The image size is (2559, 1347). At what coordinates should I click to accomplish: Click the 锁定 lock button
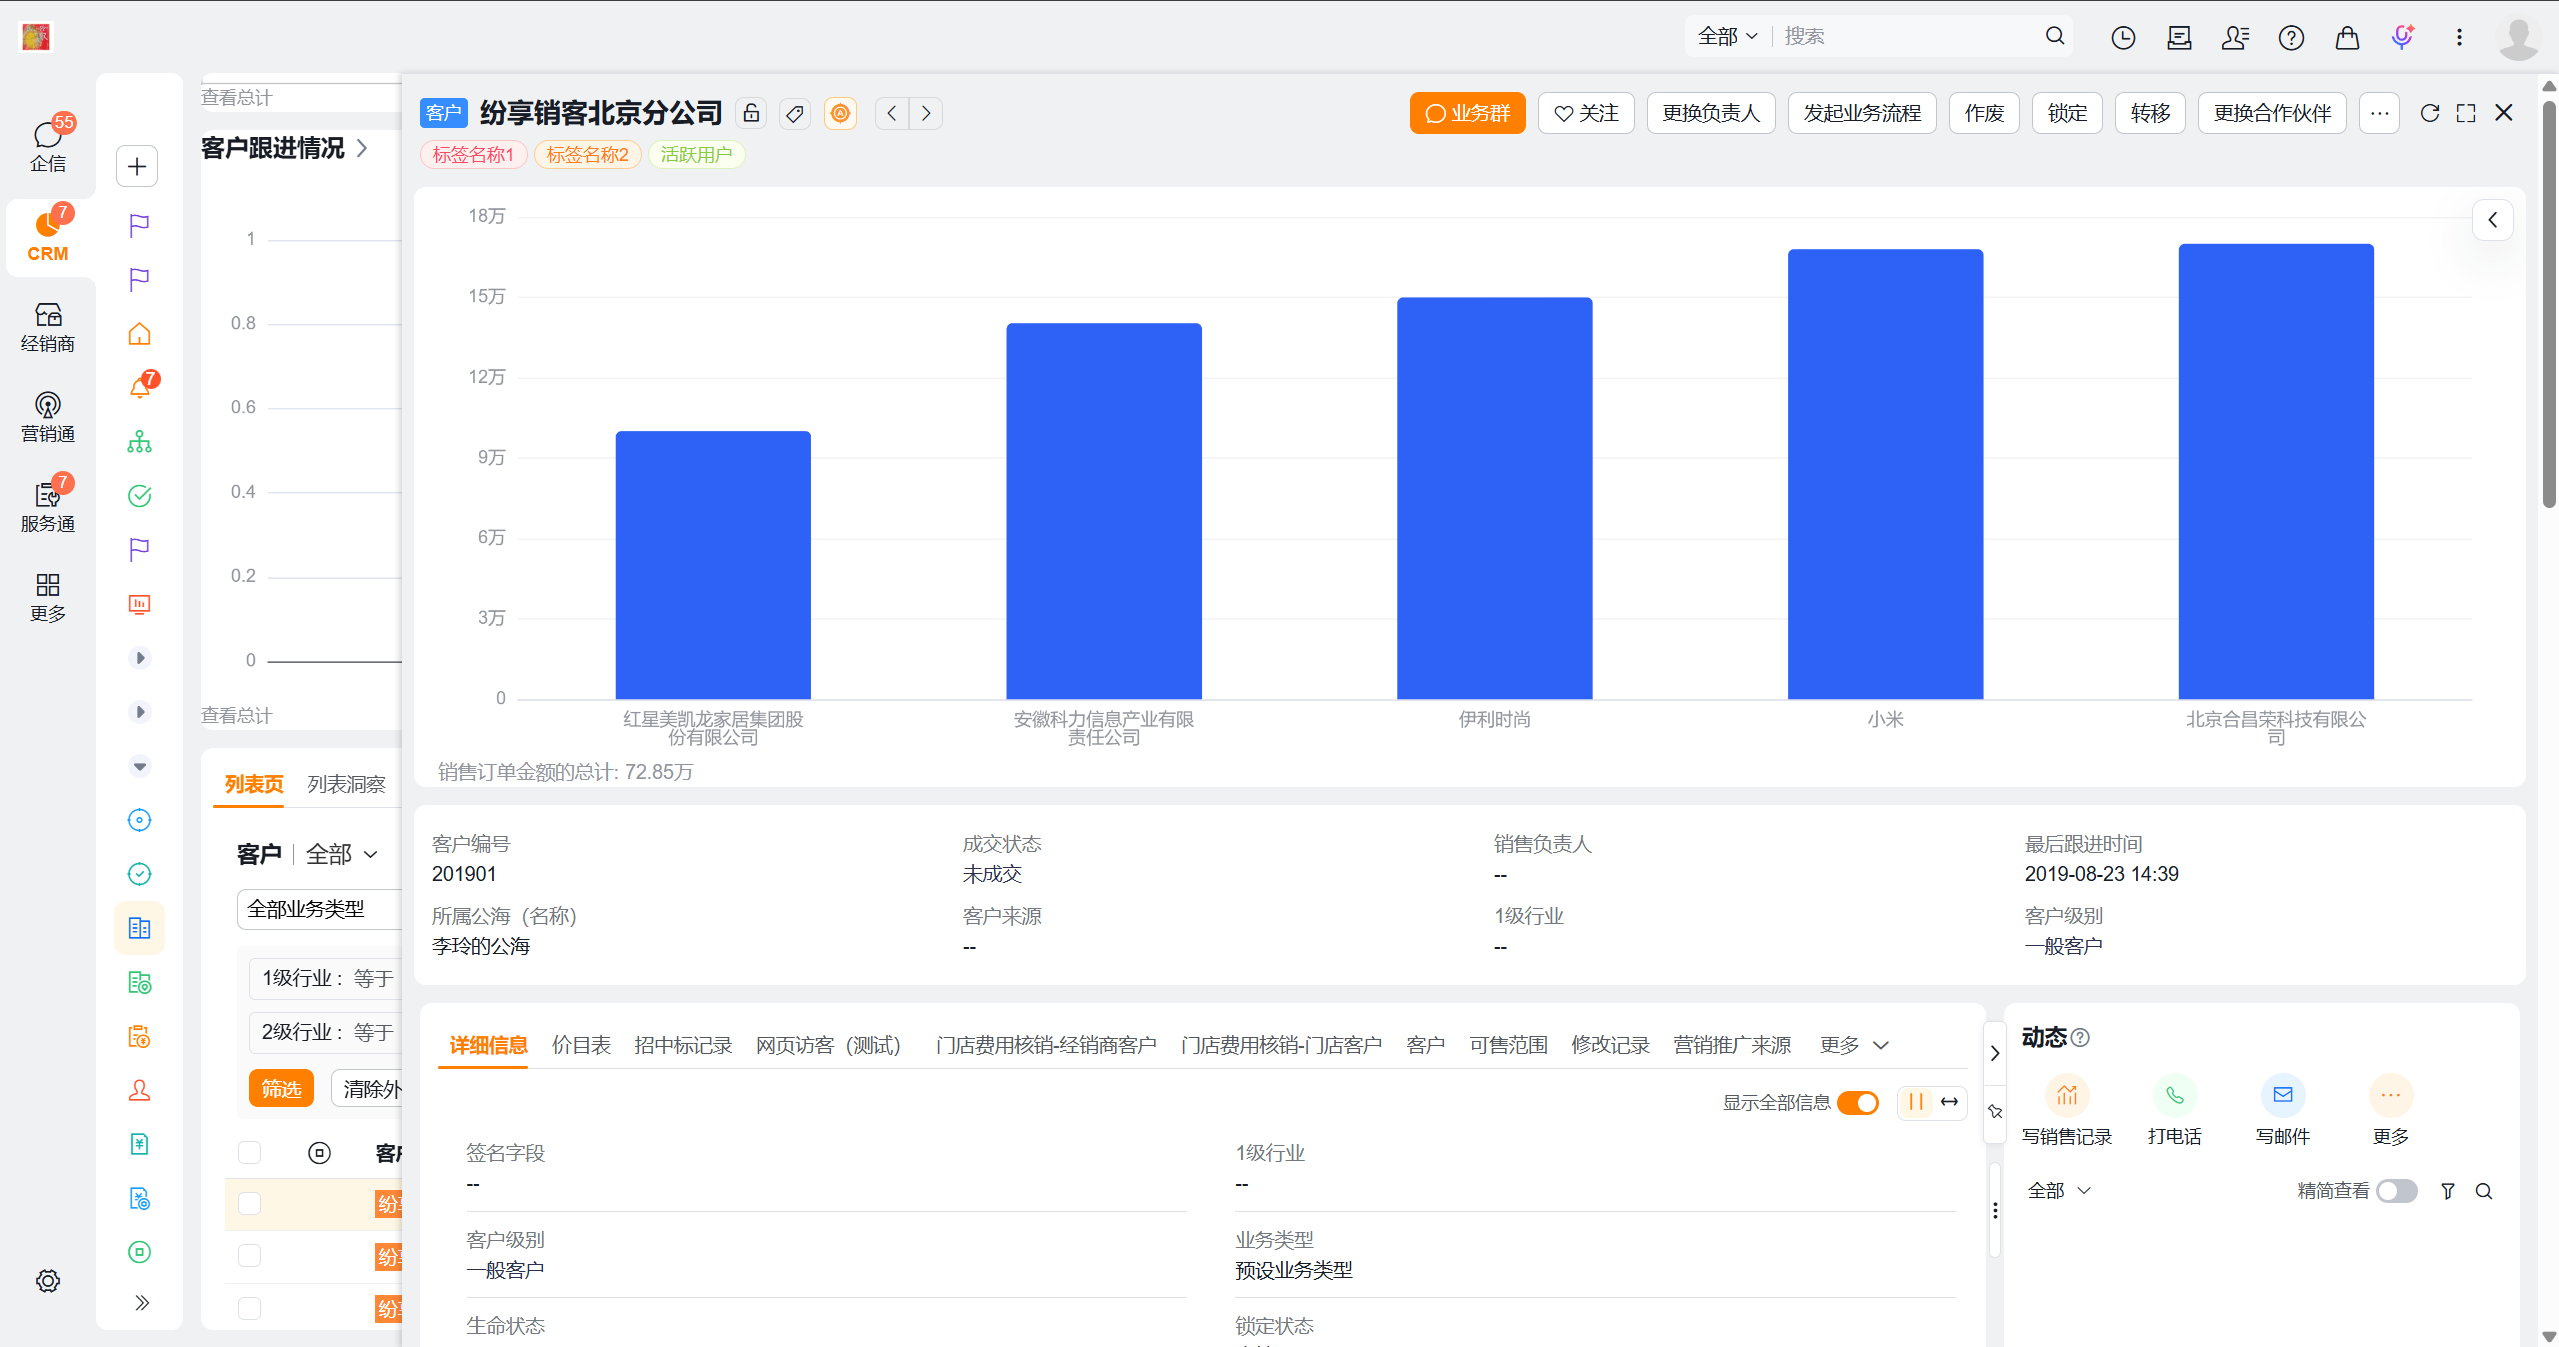2067,113
